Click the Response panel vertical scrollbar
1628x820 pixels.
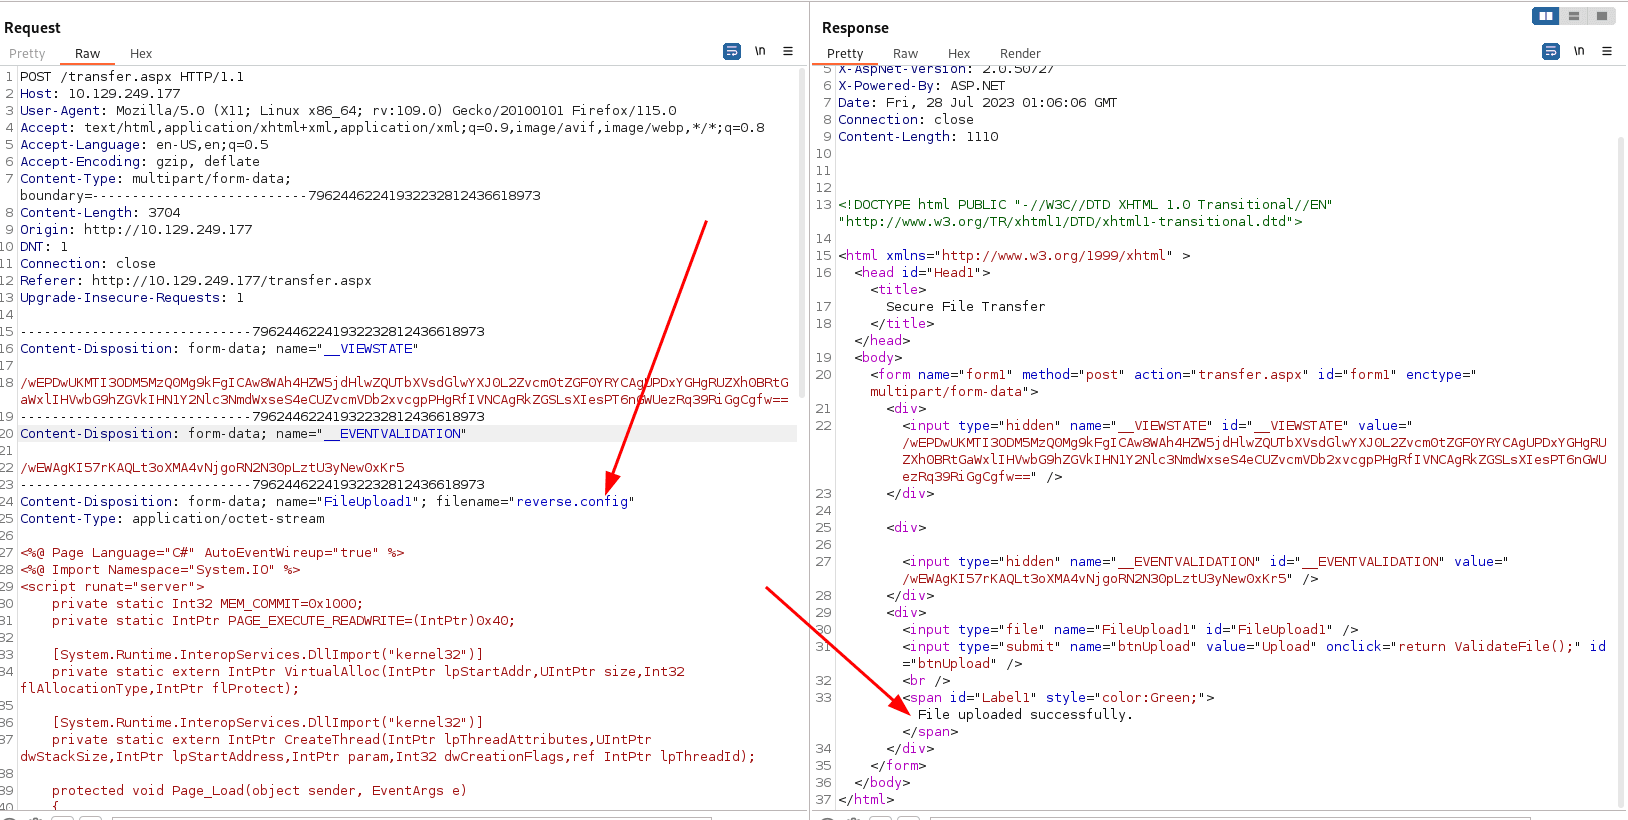click(x=1621, y=470)
